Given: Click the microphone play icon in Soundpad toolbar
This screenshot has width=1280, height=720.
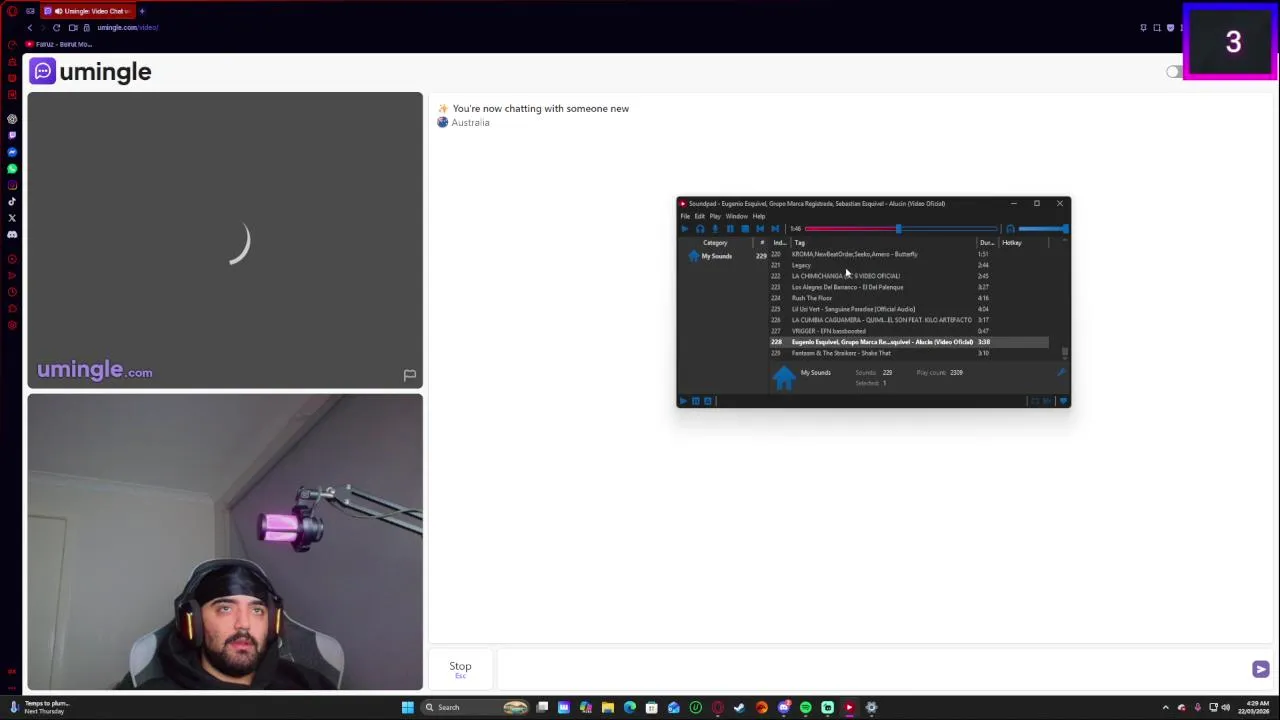Looking at the screenshot, I should (x=715, y=229).
